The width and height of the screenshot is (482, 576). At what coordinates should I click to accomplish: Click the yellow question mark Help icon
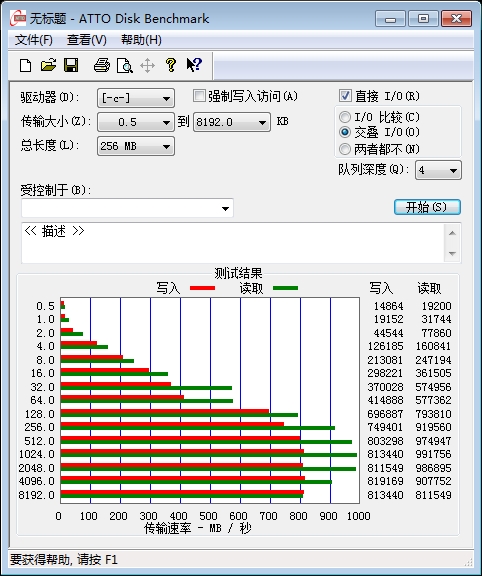[170, 65]
